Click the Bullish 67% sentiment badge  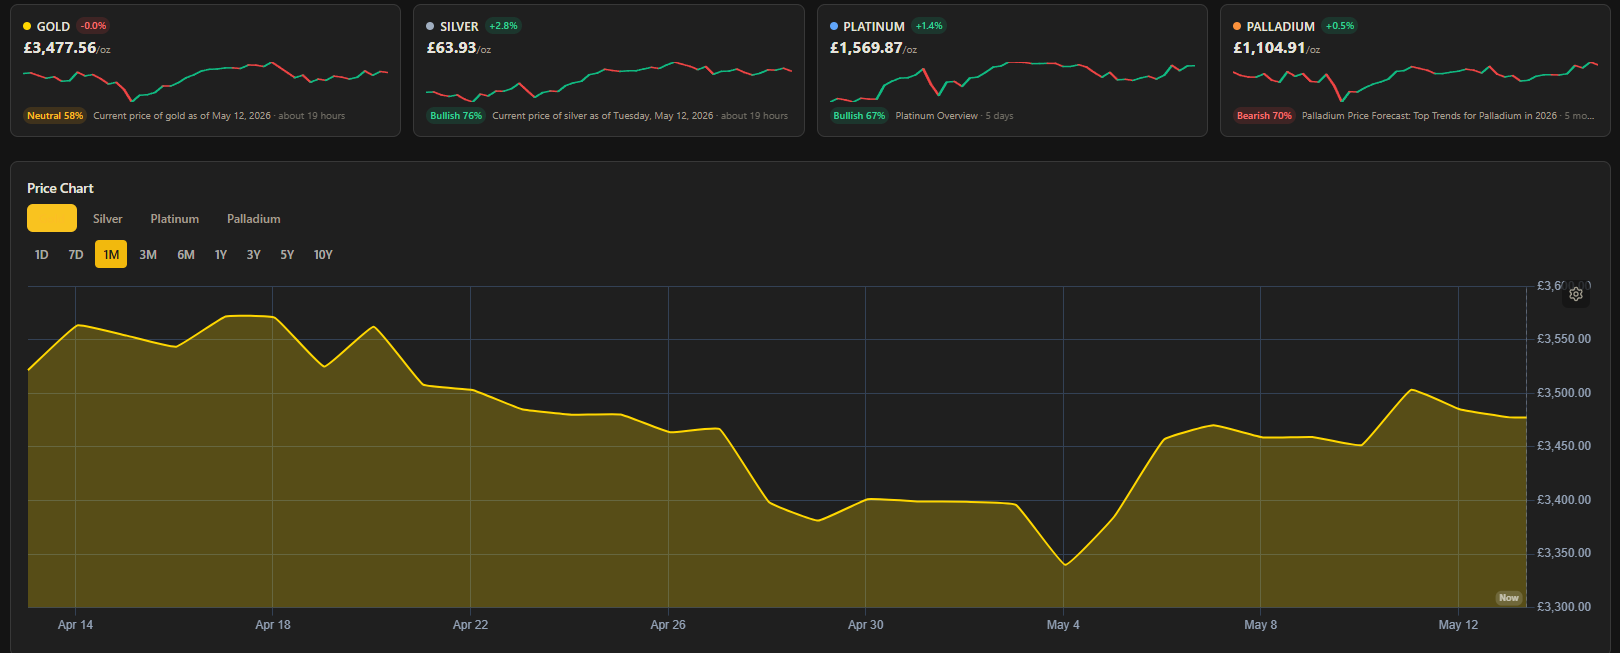[859, 116]
